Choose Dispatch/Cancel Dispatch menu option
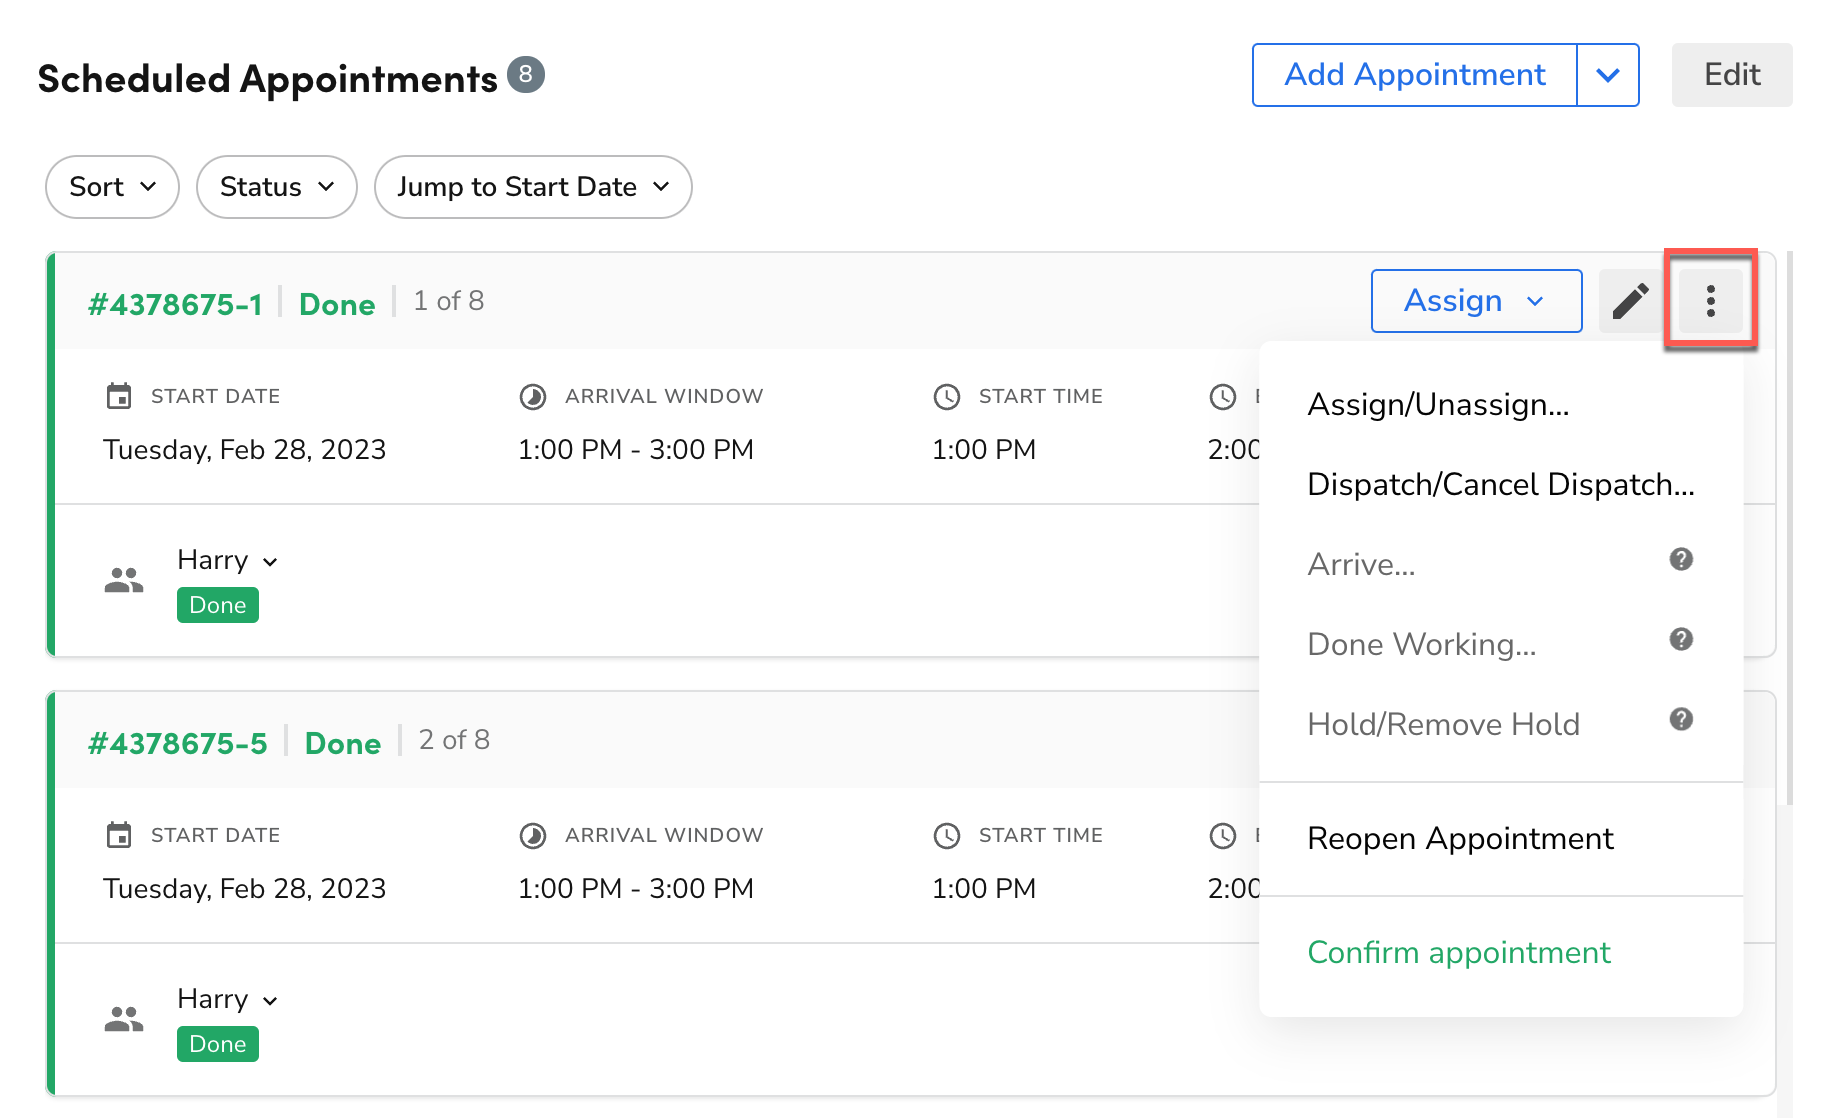This screenshot has height=1118, width=1838. tap(1500, 485)
